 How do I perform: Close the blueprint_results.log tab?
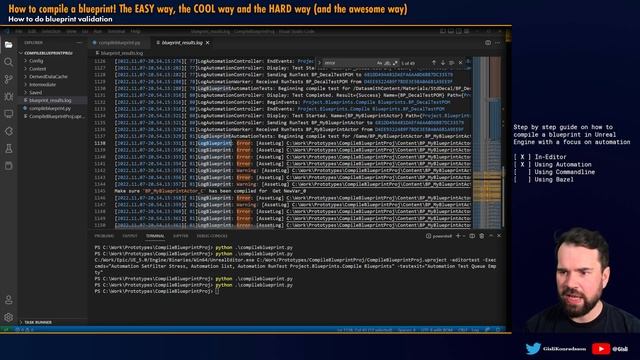[208, 42]
